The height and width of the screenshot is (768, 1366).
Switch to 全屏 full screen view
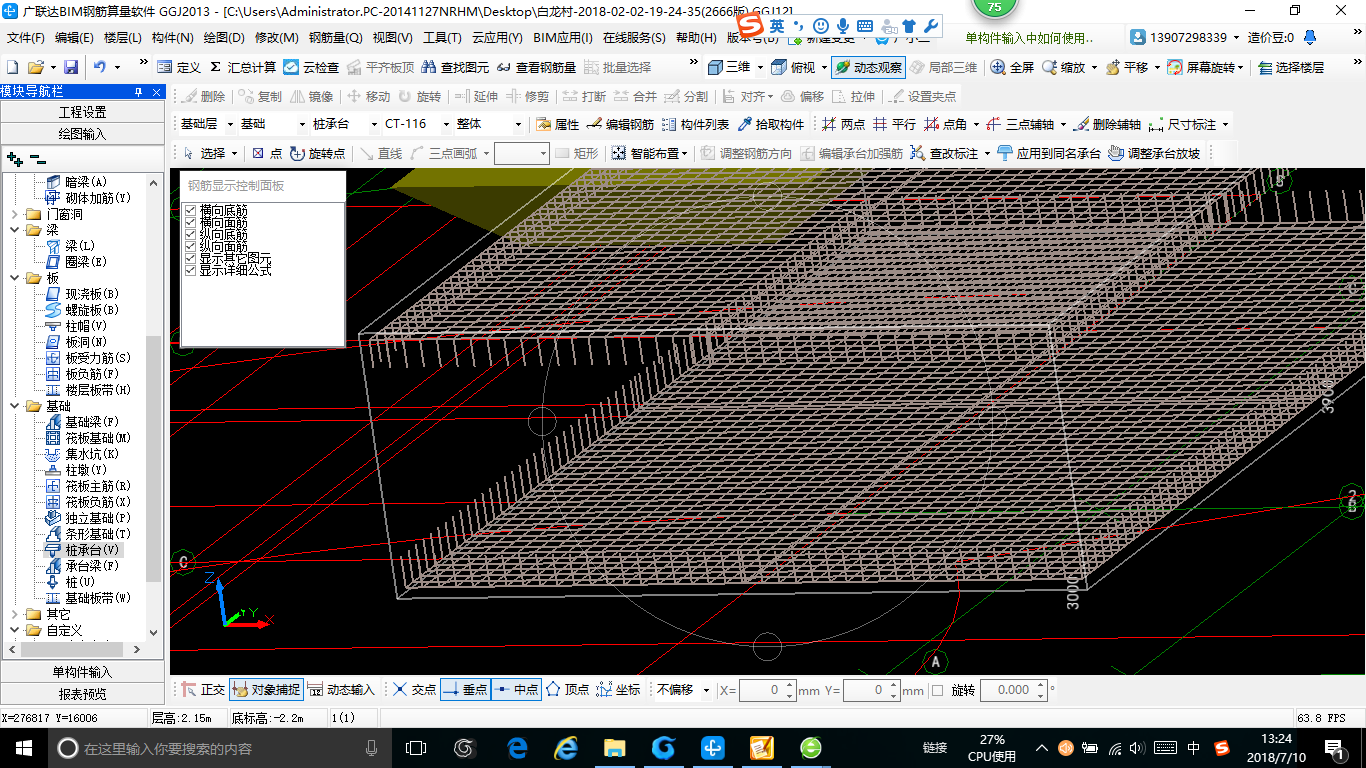point(1012,67)
